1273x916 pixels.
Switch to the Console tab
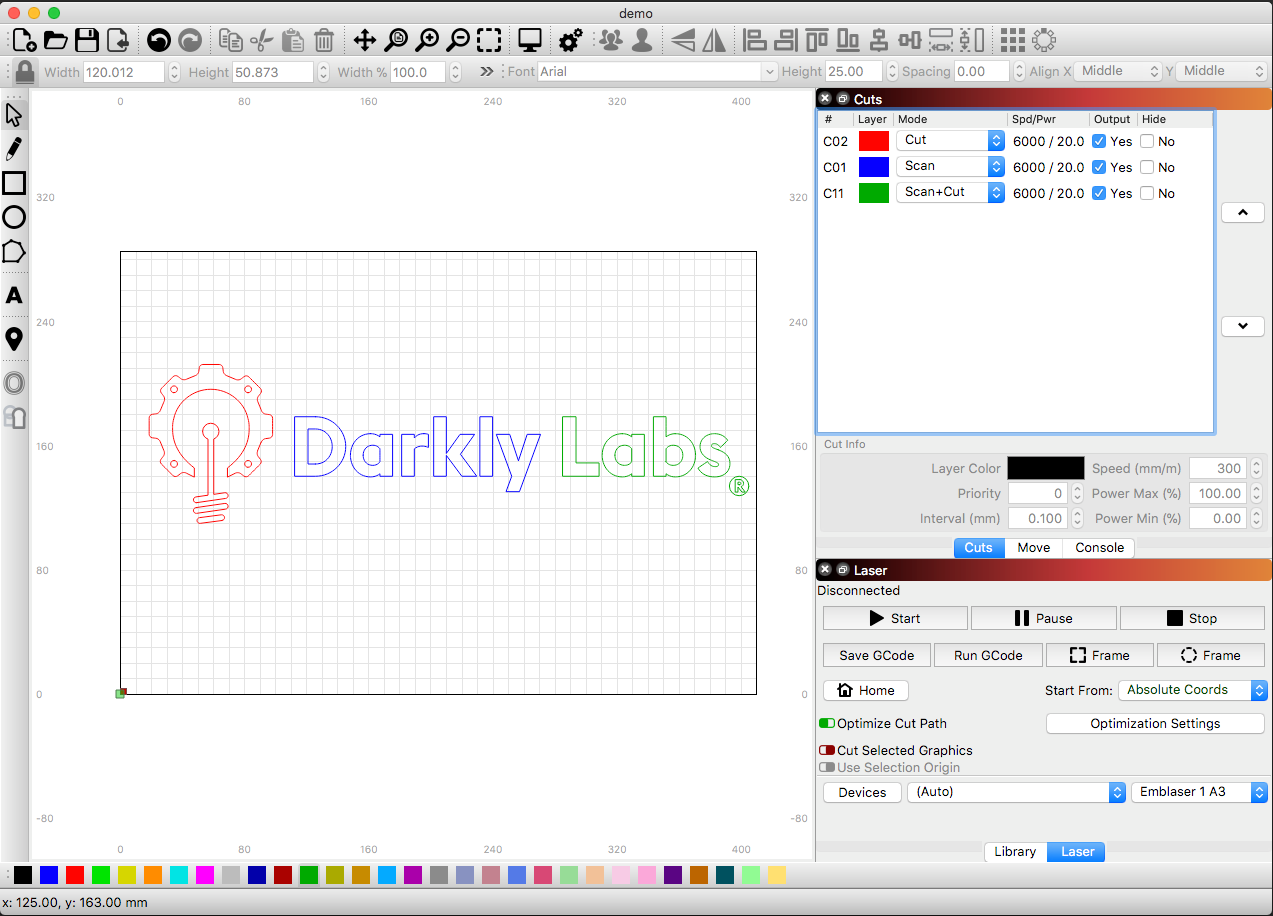[x=1100, y=547]
